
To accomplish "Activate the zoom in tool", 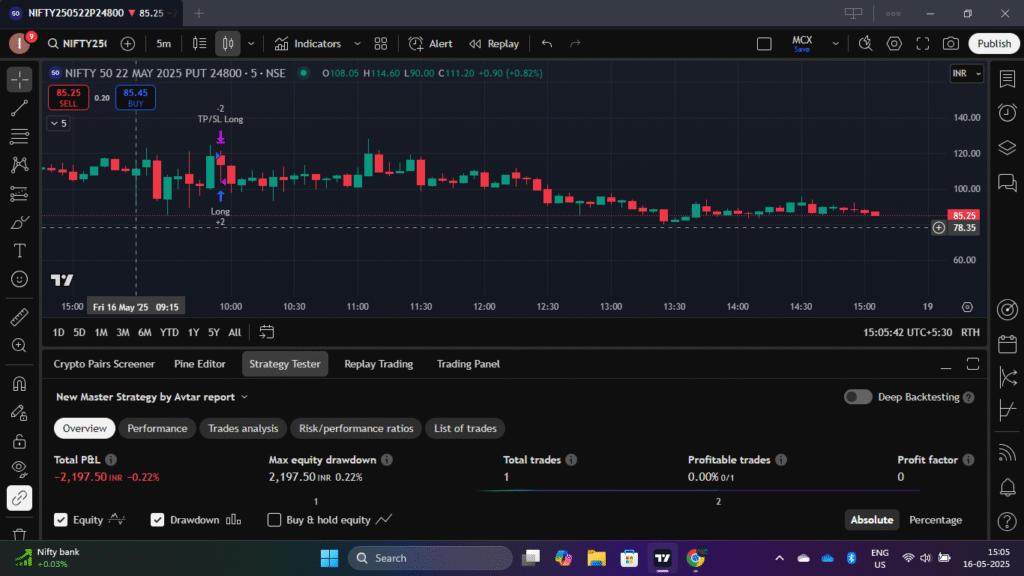I will tap(20, 345).
